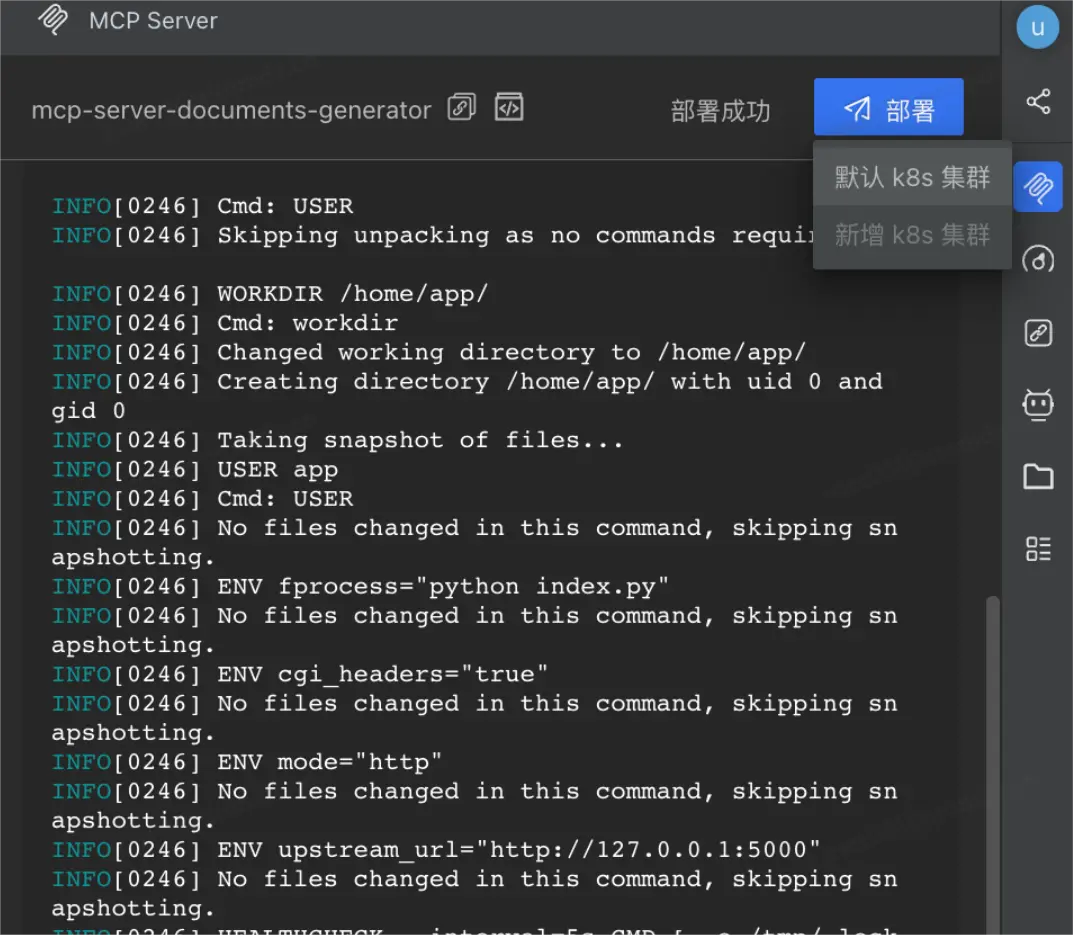
Task: Open the list layout icon in sidebar
Action: point(1038,549)
